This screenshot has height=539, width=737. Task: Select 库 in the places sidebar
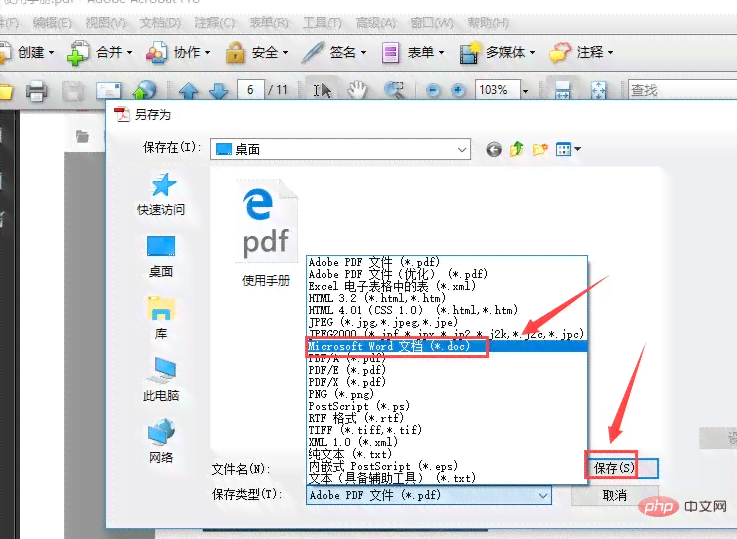point(161,317)
